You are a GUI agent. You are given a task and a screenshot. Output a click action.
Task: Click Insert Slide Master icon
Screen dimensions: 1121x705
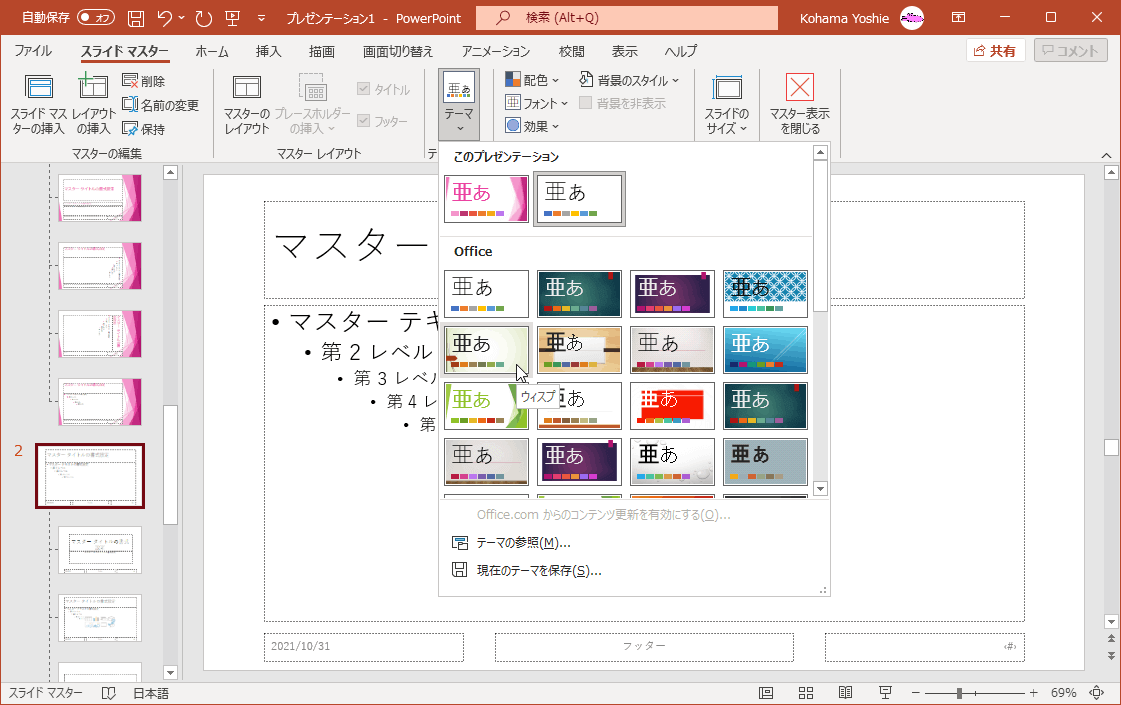pos(39,87)
